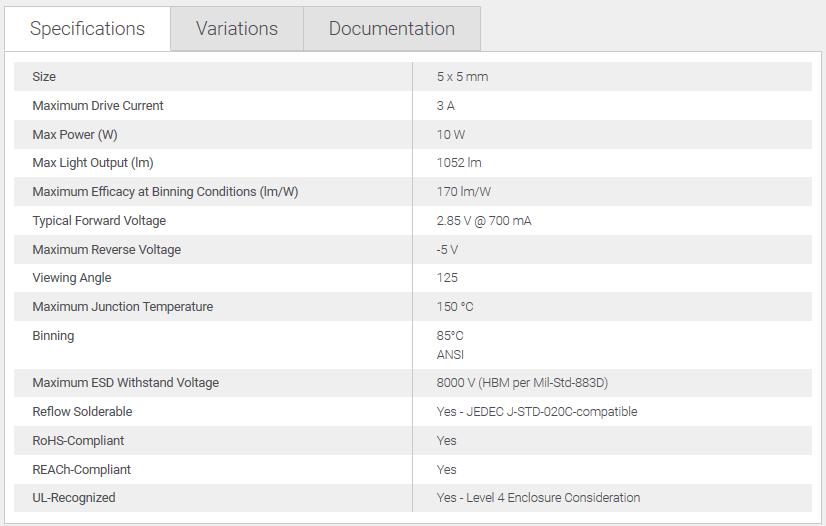Select the "5 x 5 mm" value
Image resolution: width=826 pixels, height=526 pixels.
[x=462, y=77]
